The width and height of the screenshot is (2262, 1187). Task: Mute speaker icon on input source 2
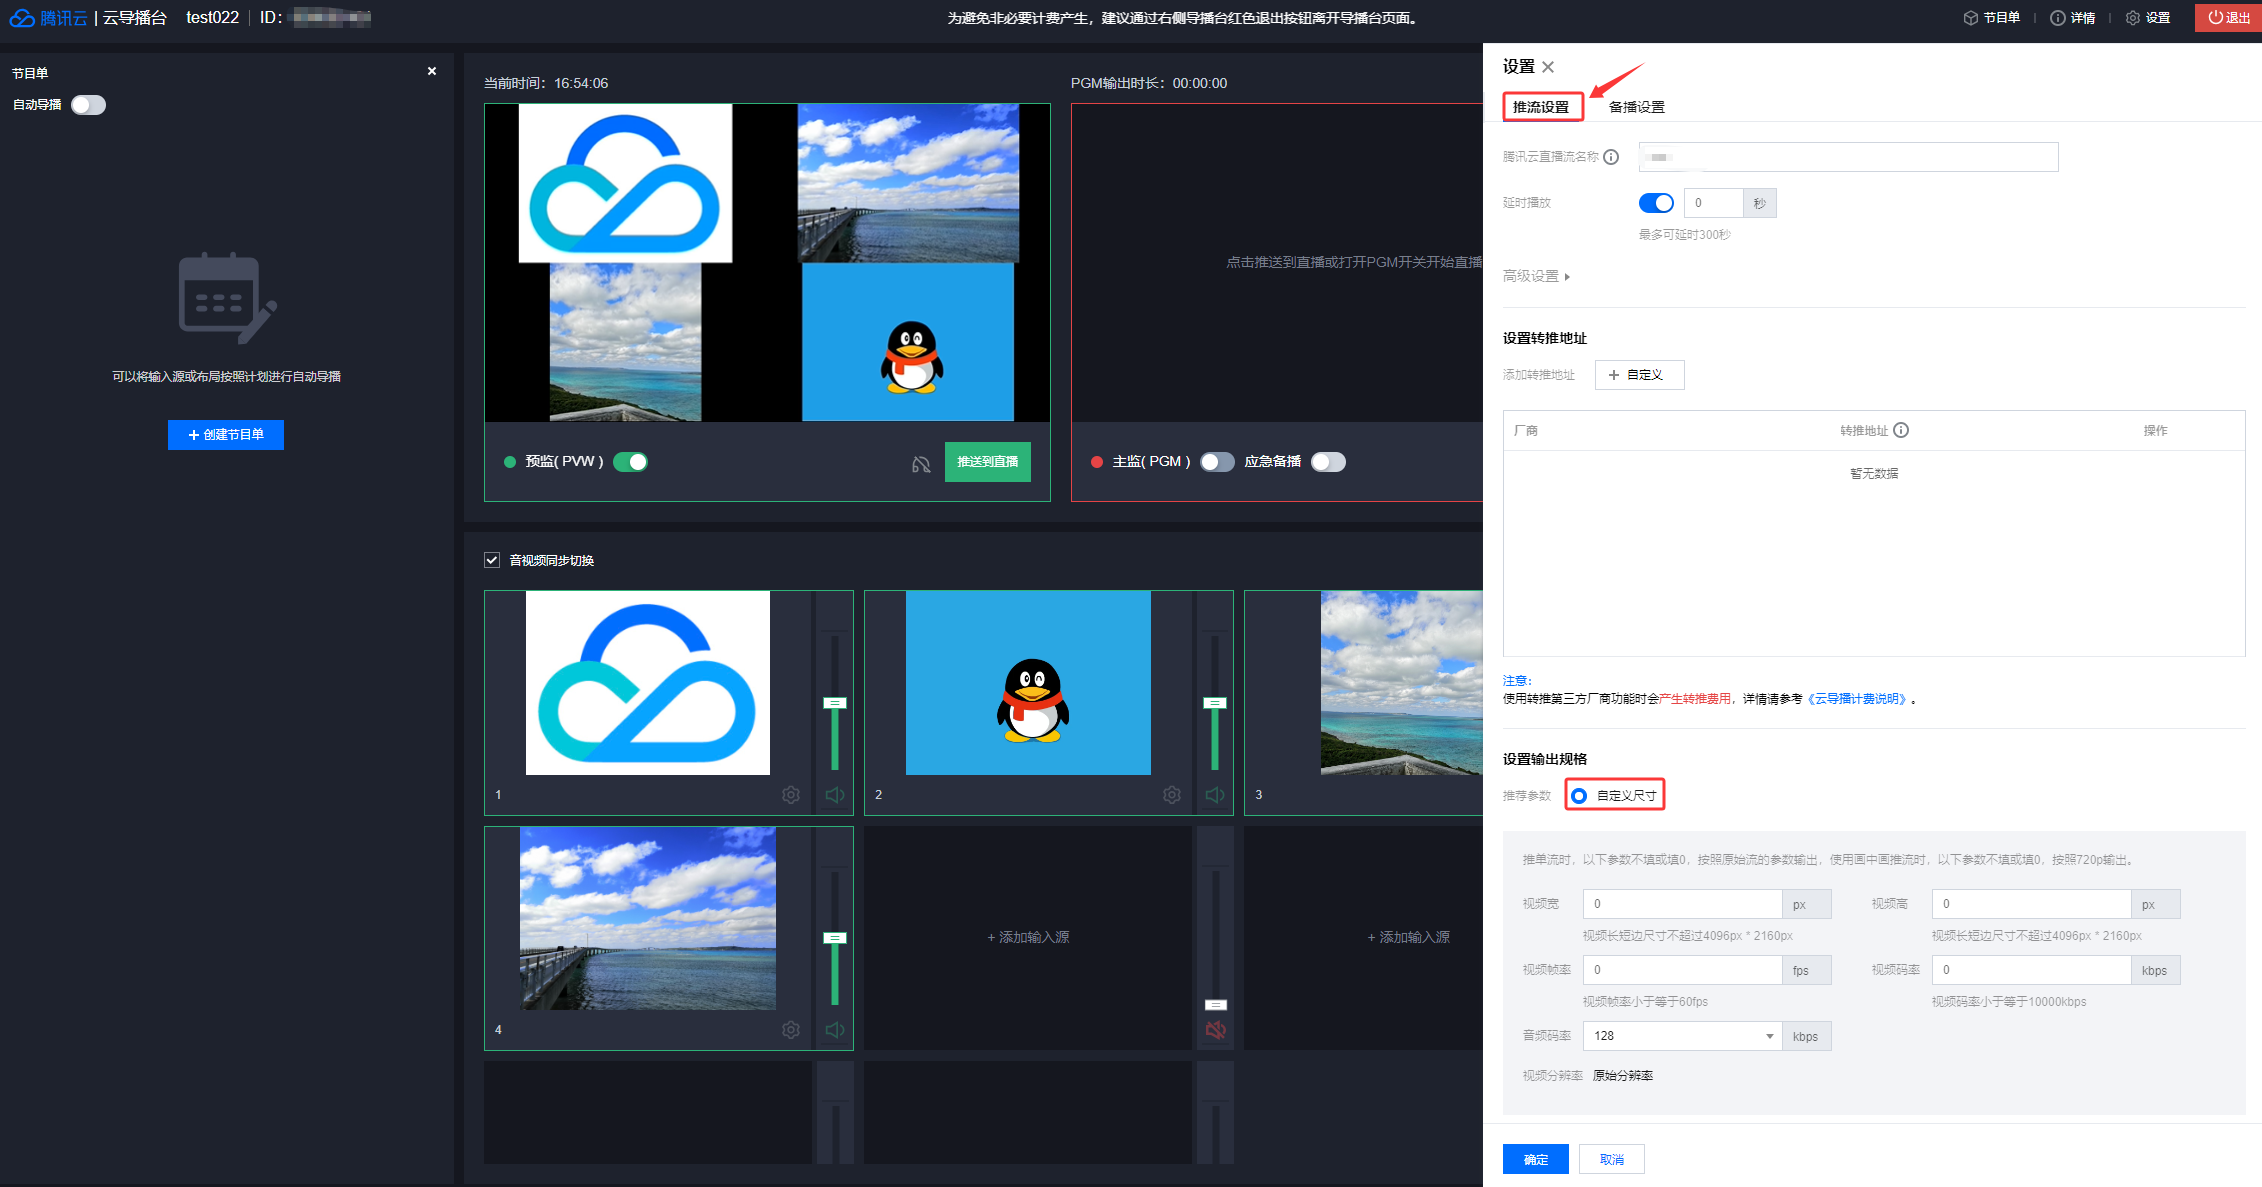pyautogui.click(x=1215, y=795)
